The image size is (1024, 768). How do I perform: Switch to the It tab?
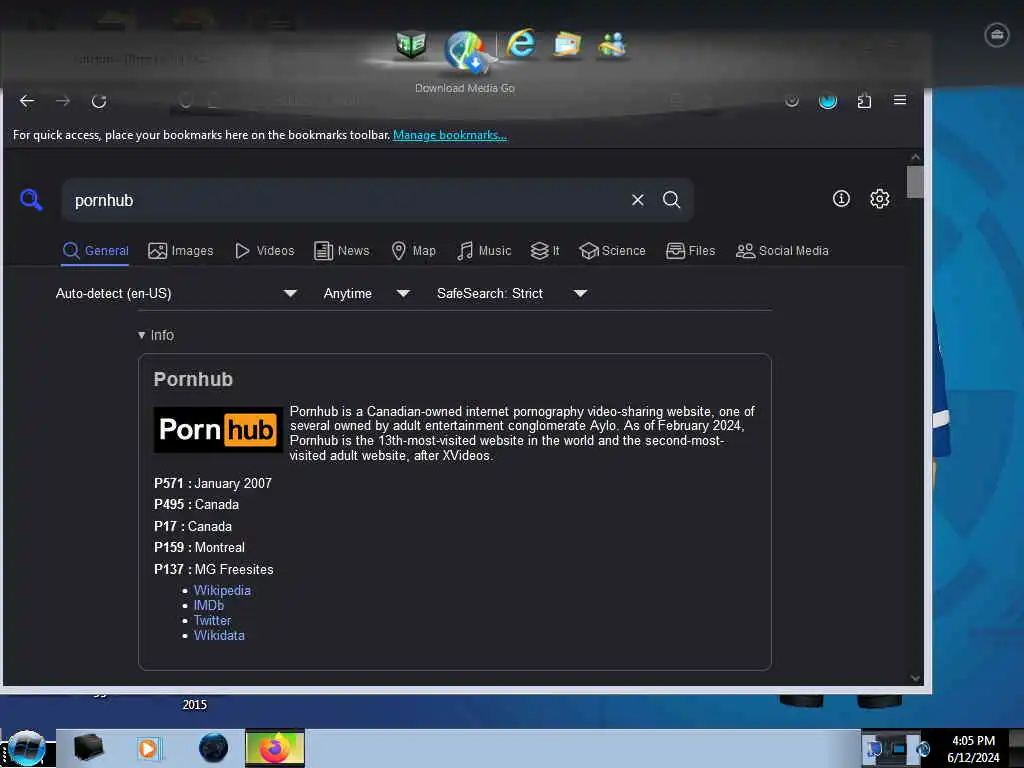pos(545,251)
